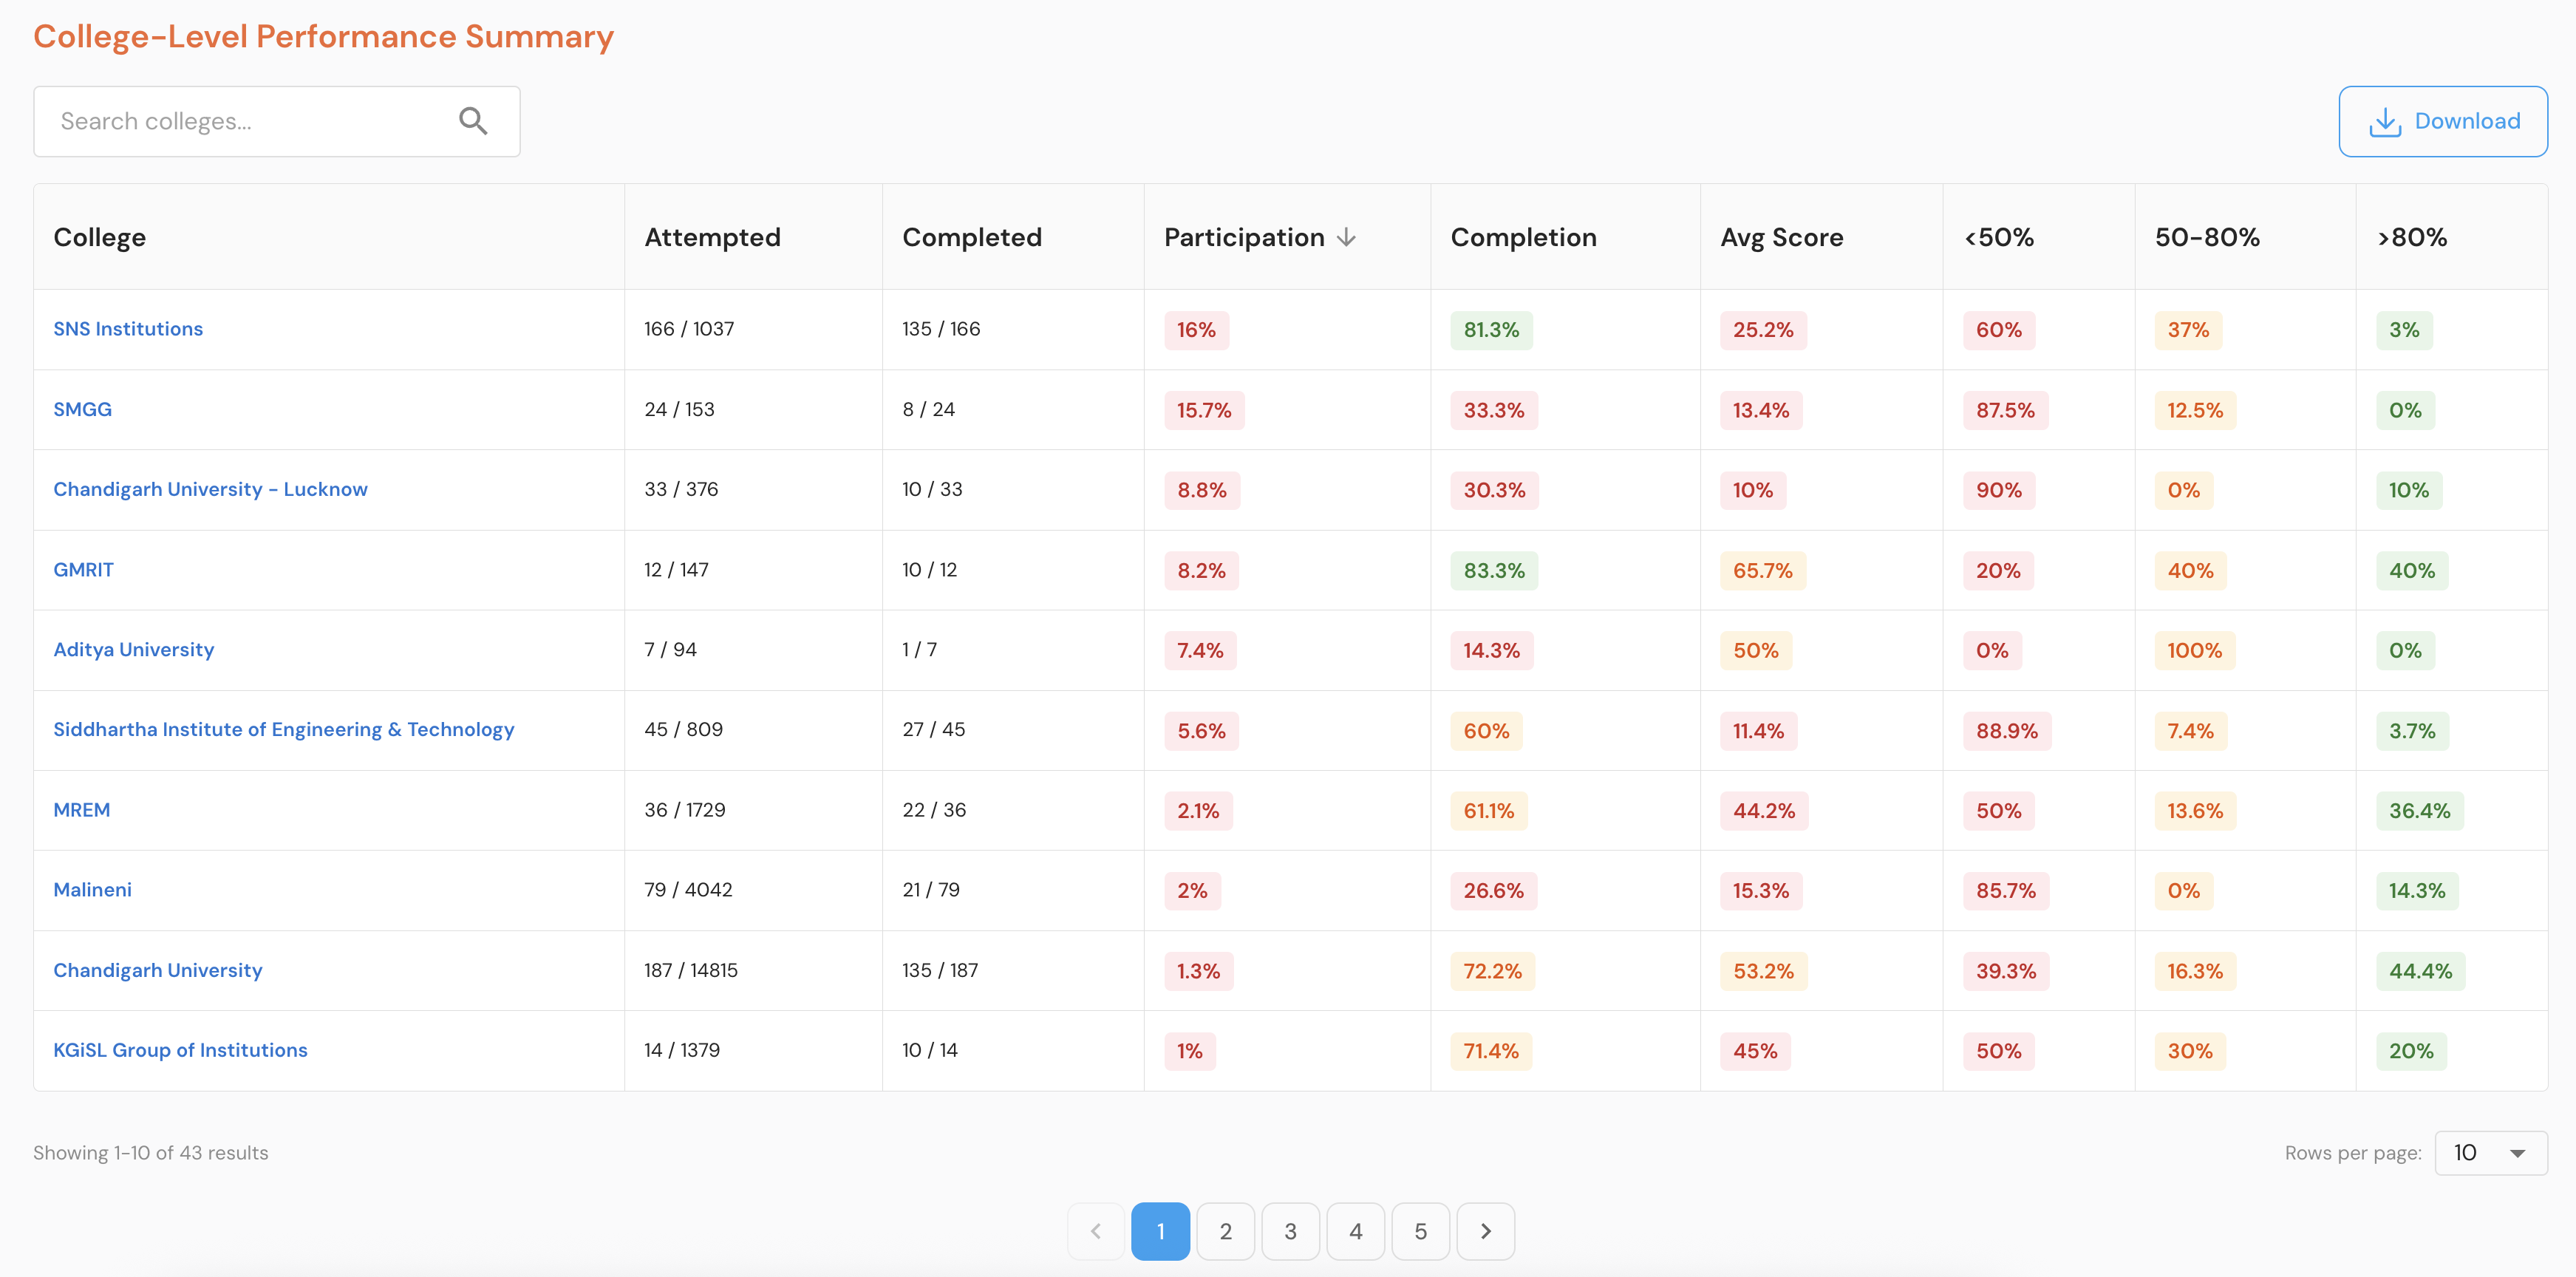Sort table by College column header
Image resolution: width=2576 pixels, height=1277 pixels.
coord(100,237)
